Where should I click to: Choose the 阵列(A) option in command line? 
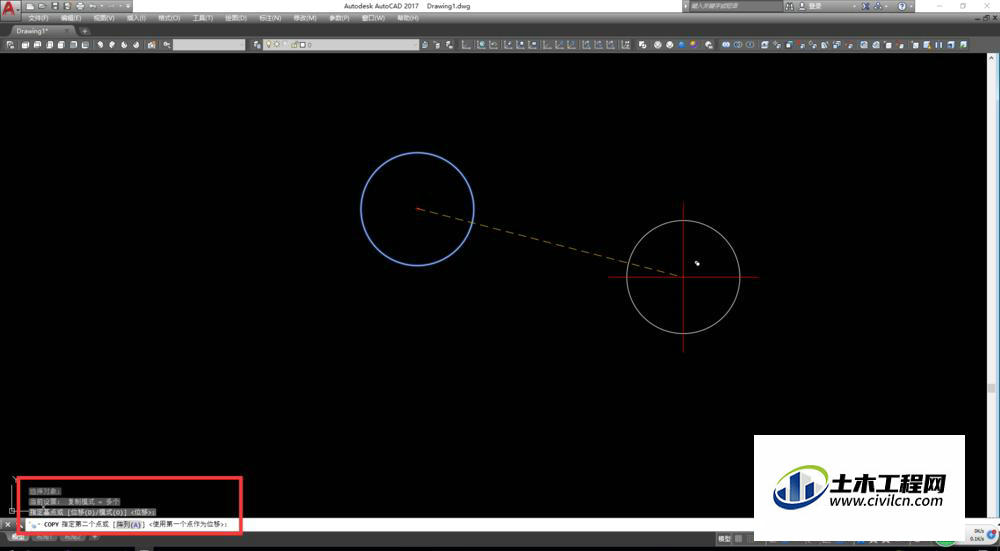pyautogui.click(x=129, y=524)
